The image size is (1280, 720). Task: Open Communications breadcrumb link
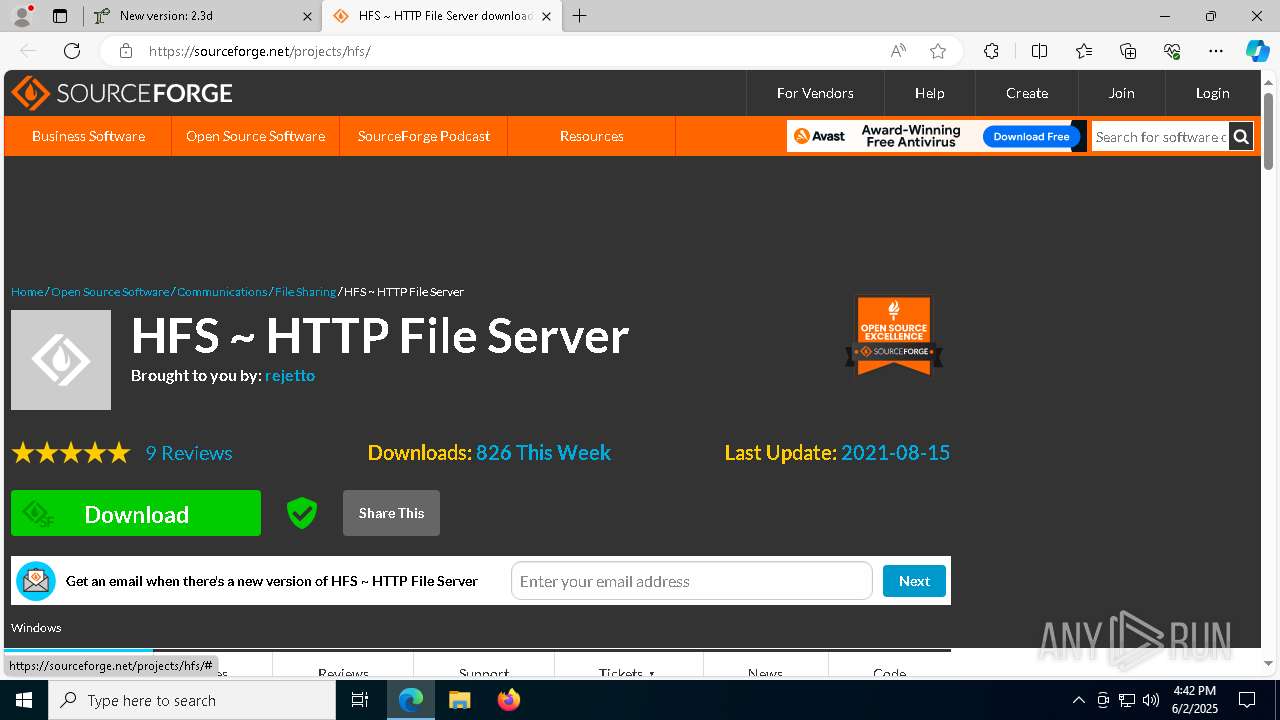[x=222, y=292]
